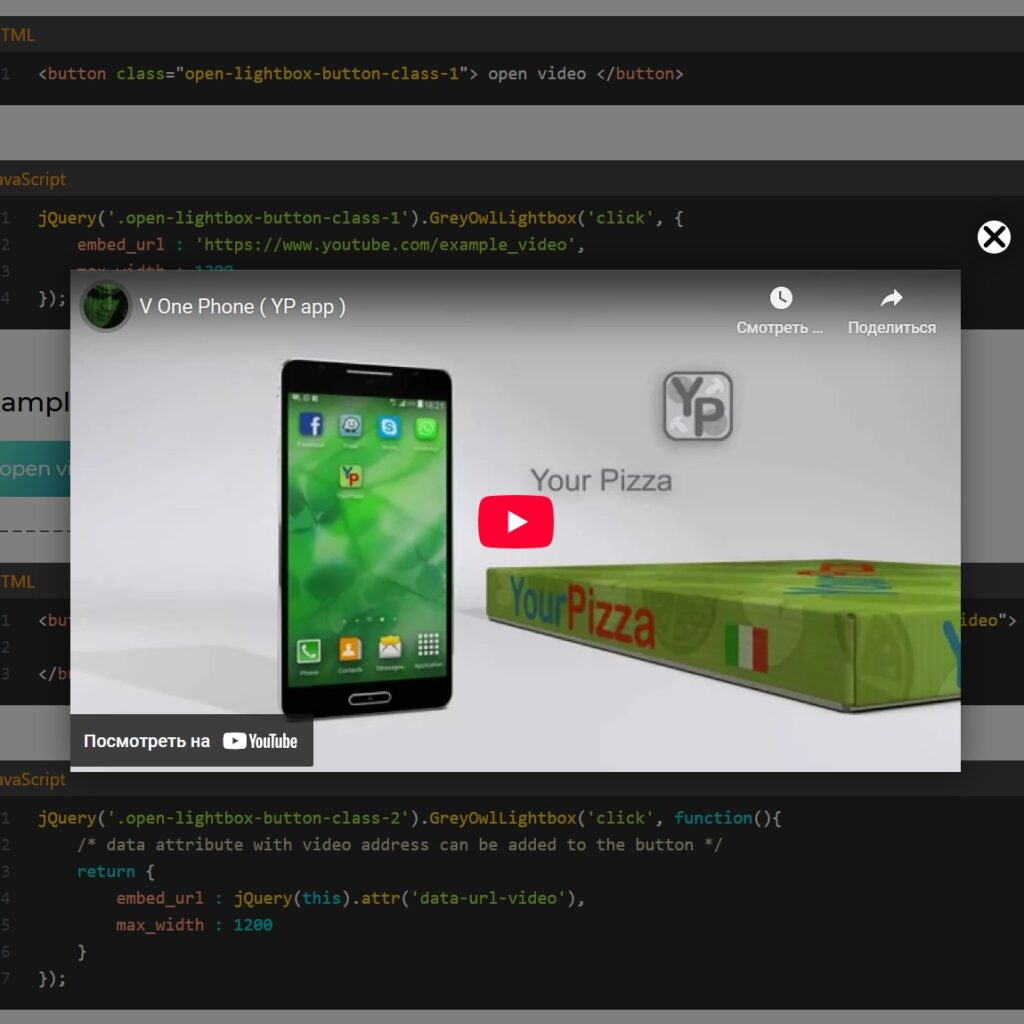Click 'max_width : 1200' in the bottom code block
1024x1024 pixels.
click(x=194, y=925)
